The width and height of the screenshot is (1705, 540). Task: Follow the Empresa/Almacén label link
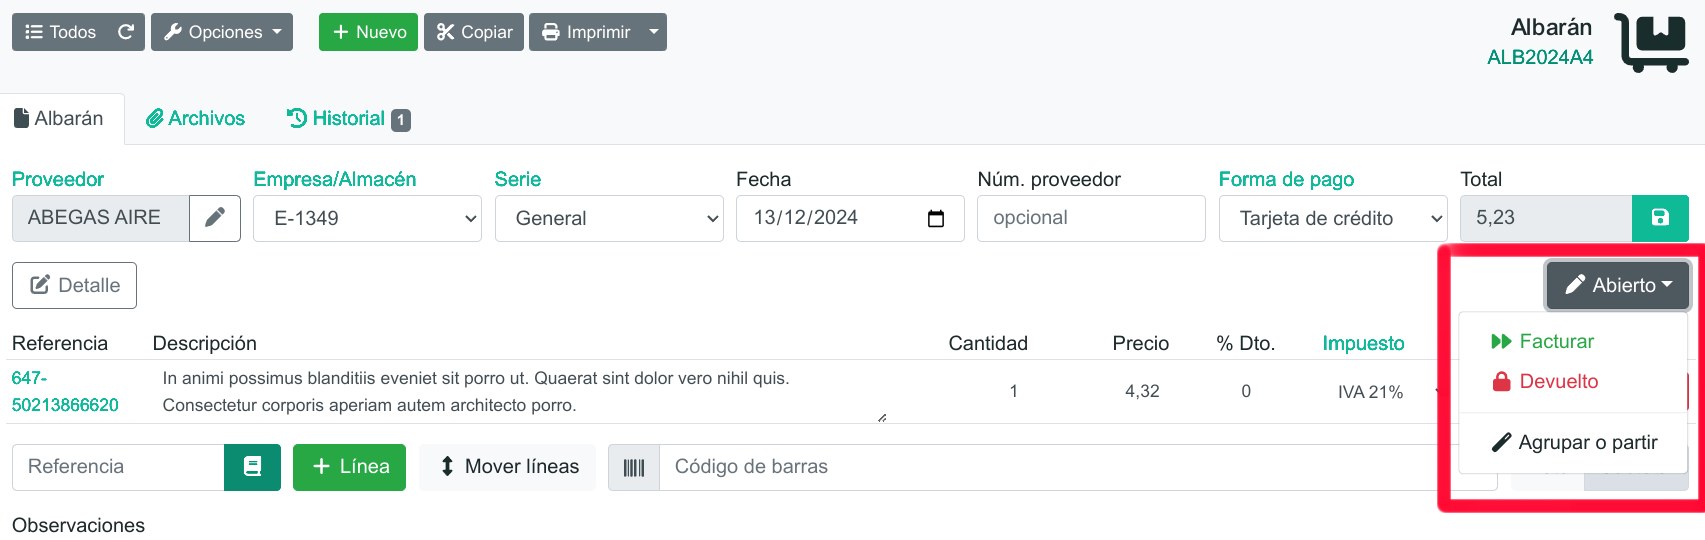(x=335, y=179)
